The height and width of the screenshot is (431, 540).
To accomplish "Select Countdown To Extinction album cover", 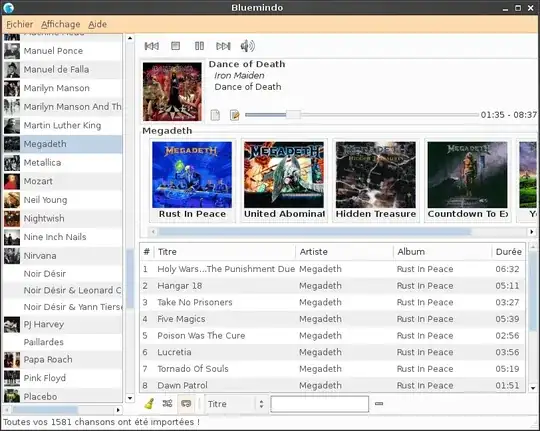I will 467,175.
